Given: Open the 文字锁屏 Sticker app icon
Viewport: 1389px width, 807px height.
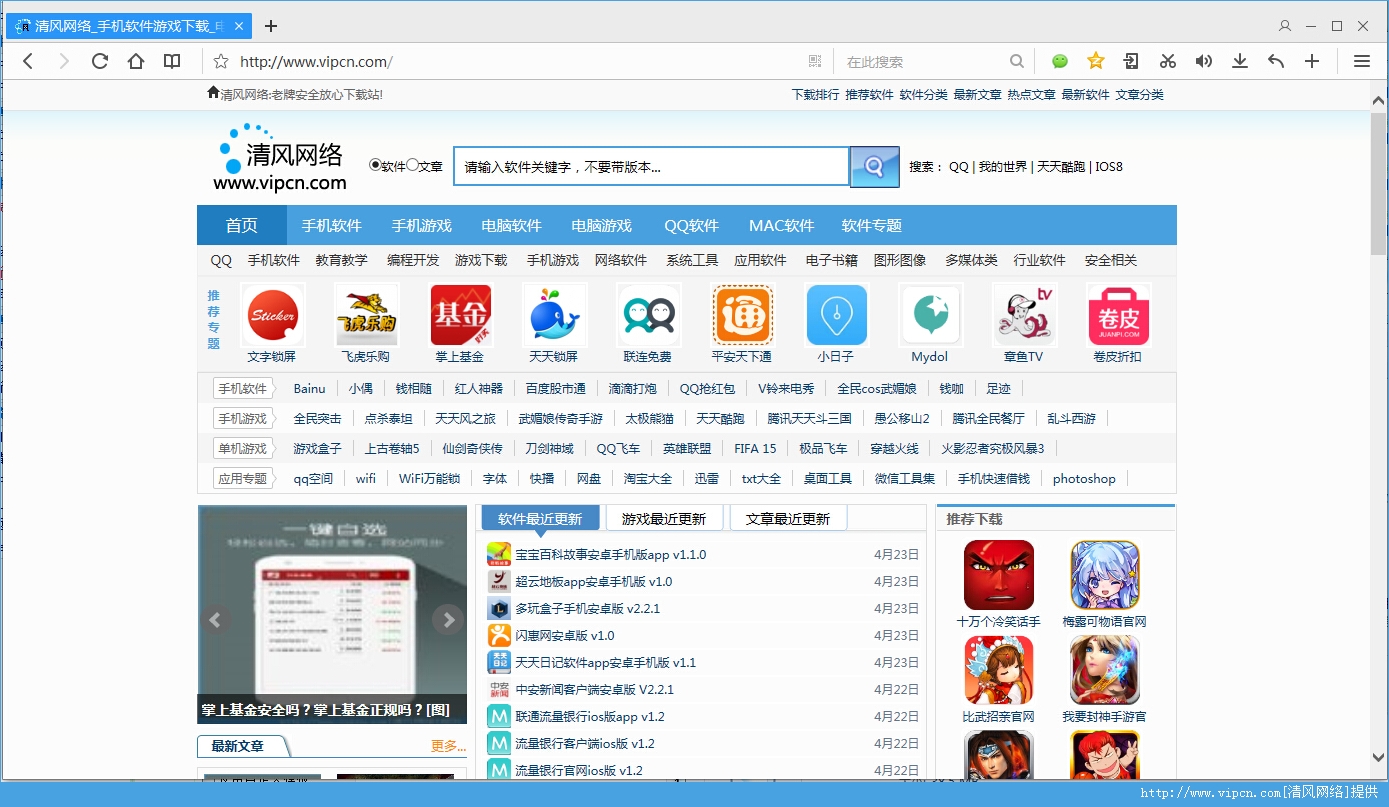Looking at the screenshot, I should tap(272, 314).
